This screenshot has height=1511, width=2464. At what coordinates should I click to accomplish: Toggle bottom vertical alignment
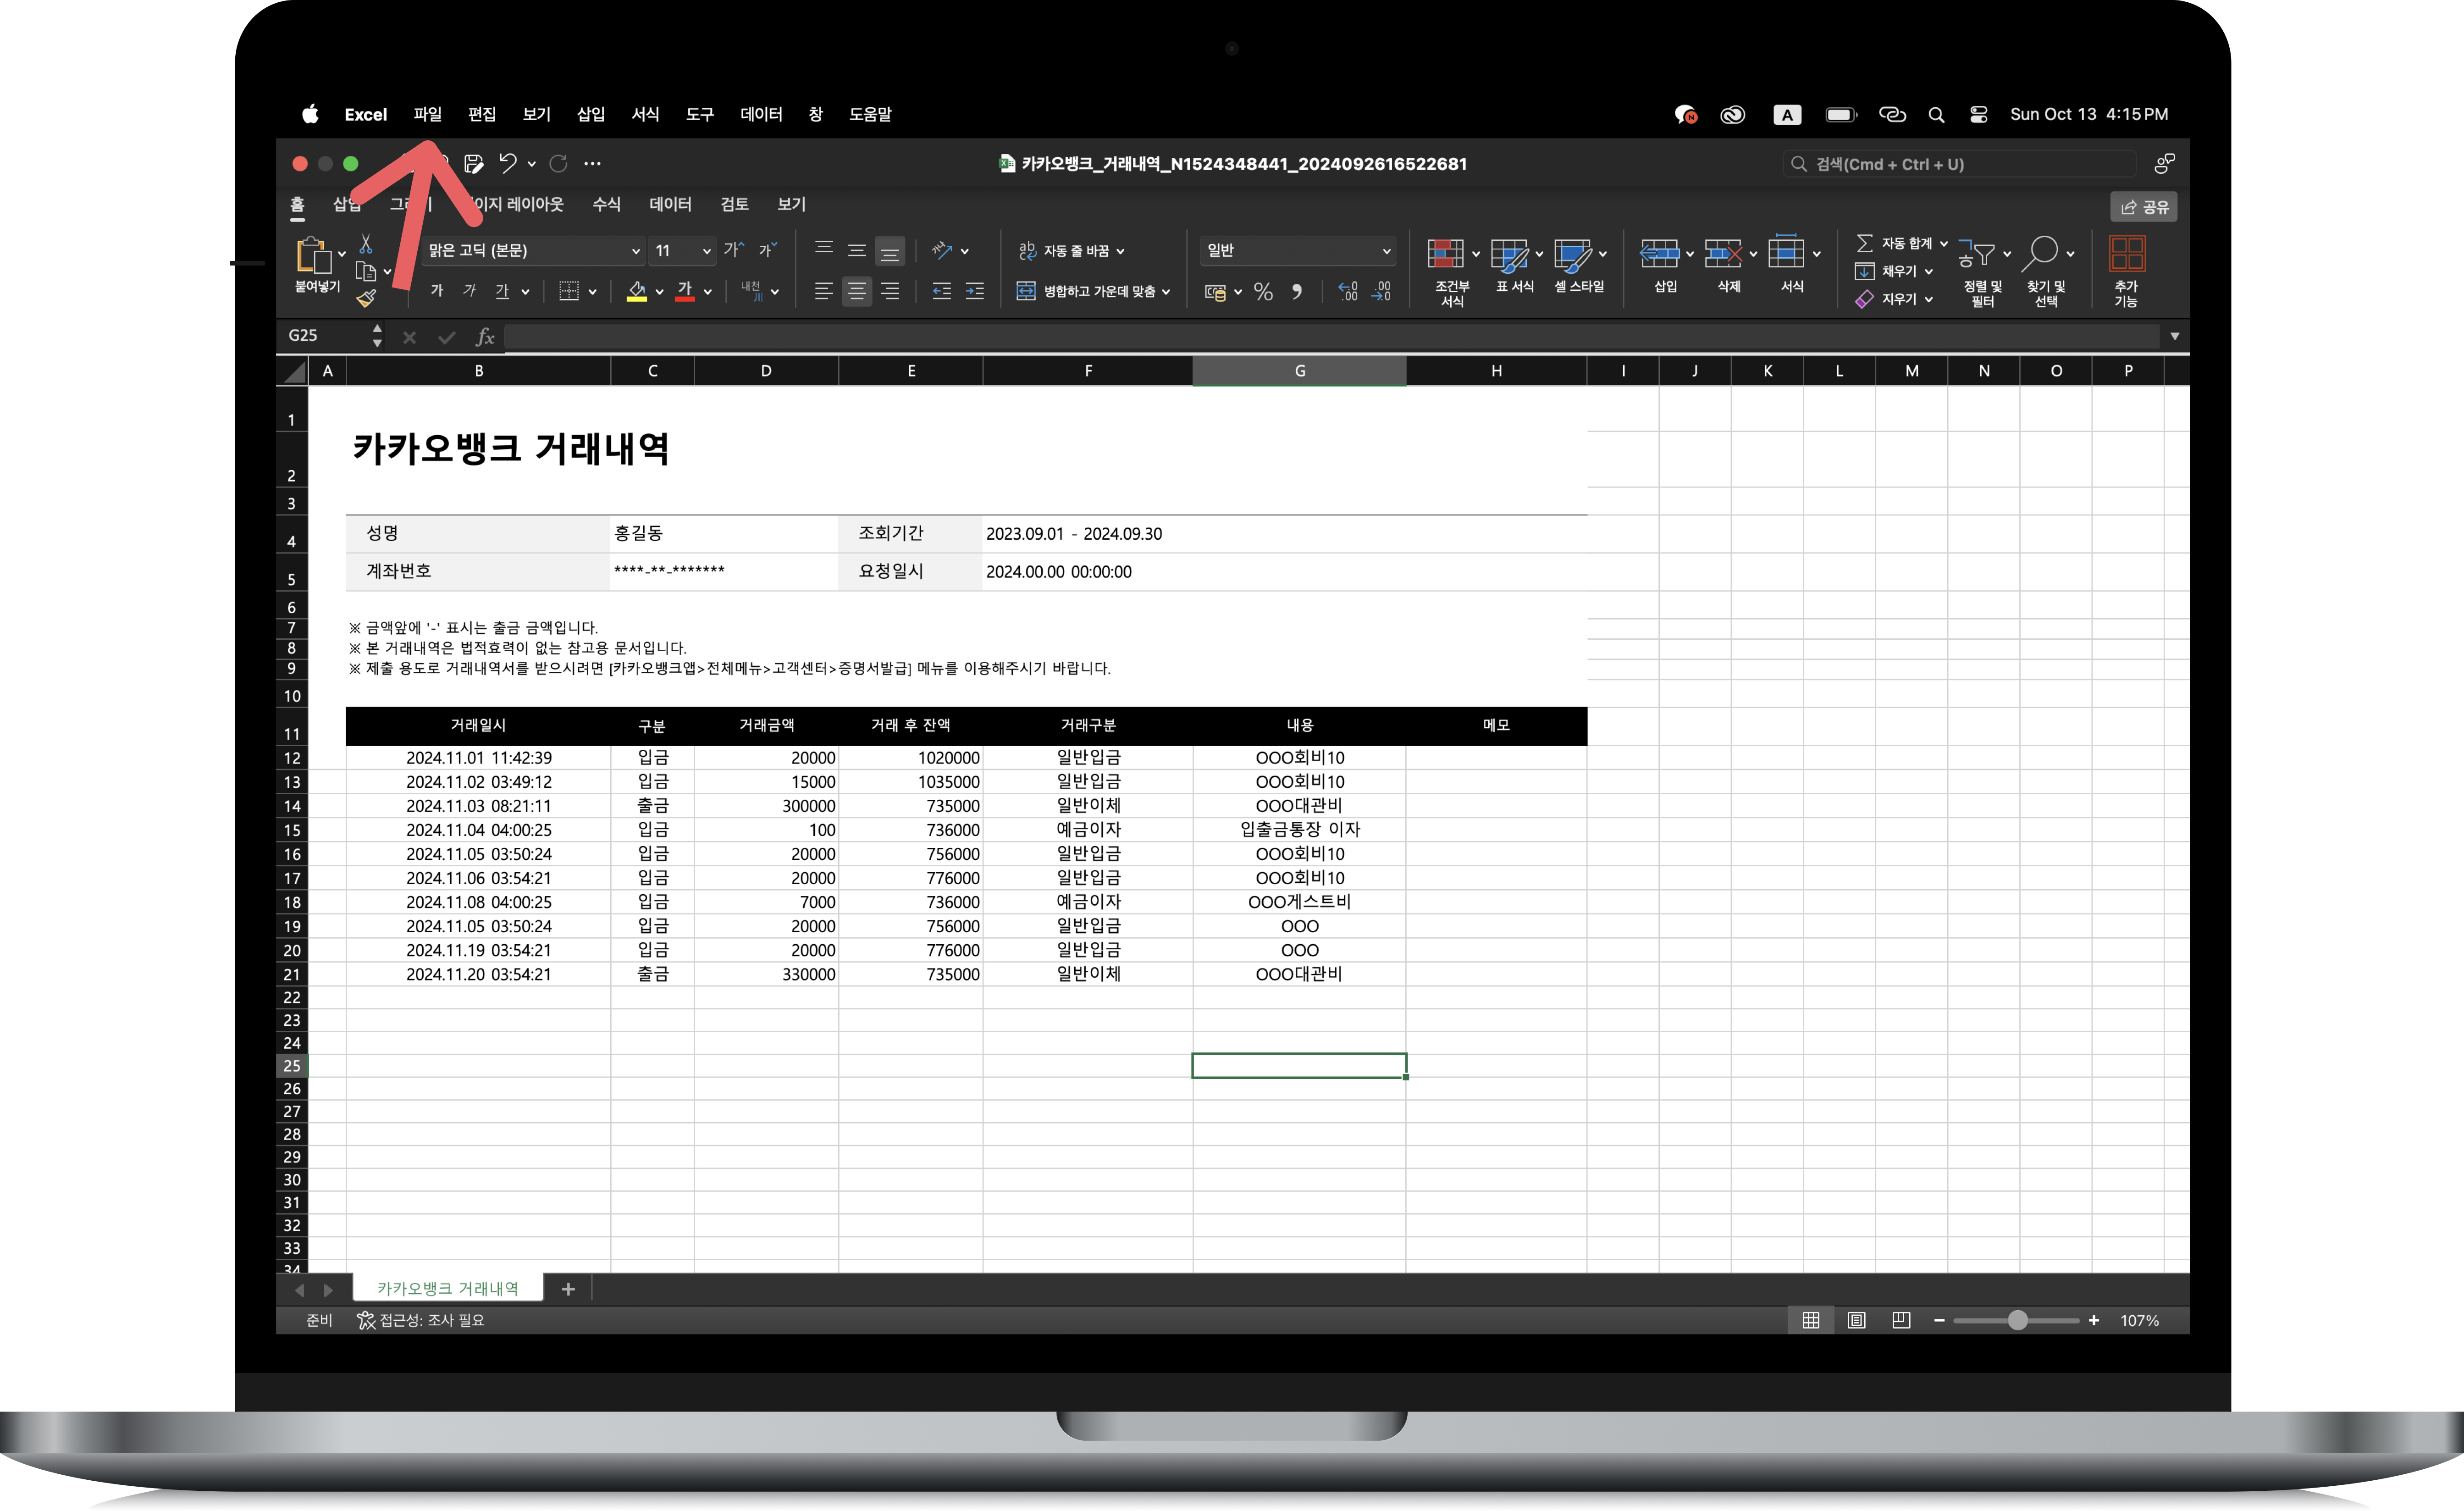[890, 250]
